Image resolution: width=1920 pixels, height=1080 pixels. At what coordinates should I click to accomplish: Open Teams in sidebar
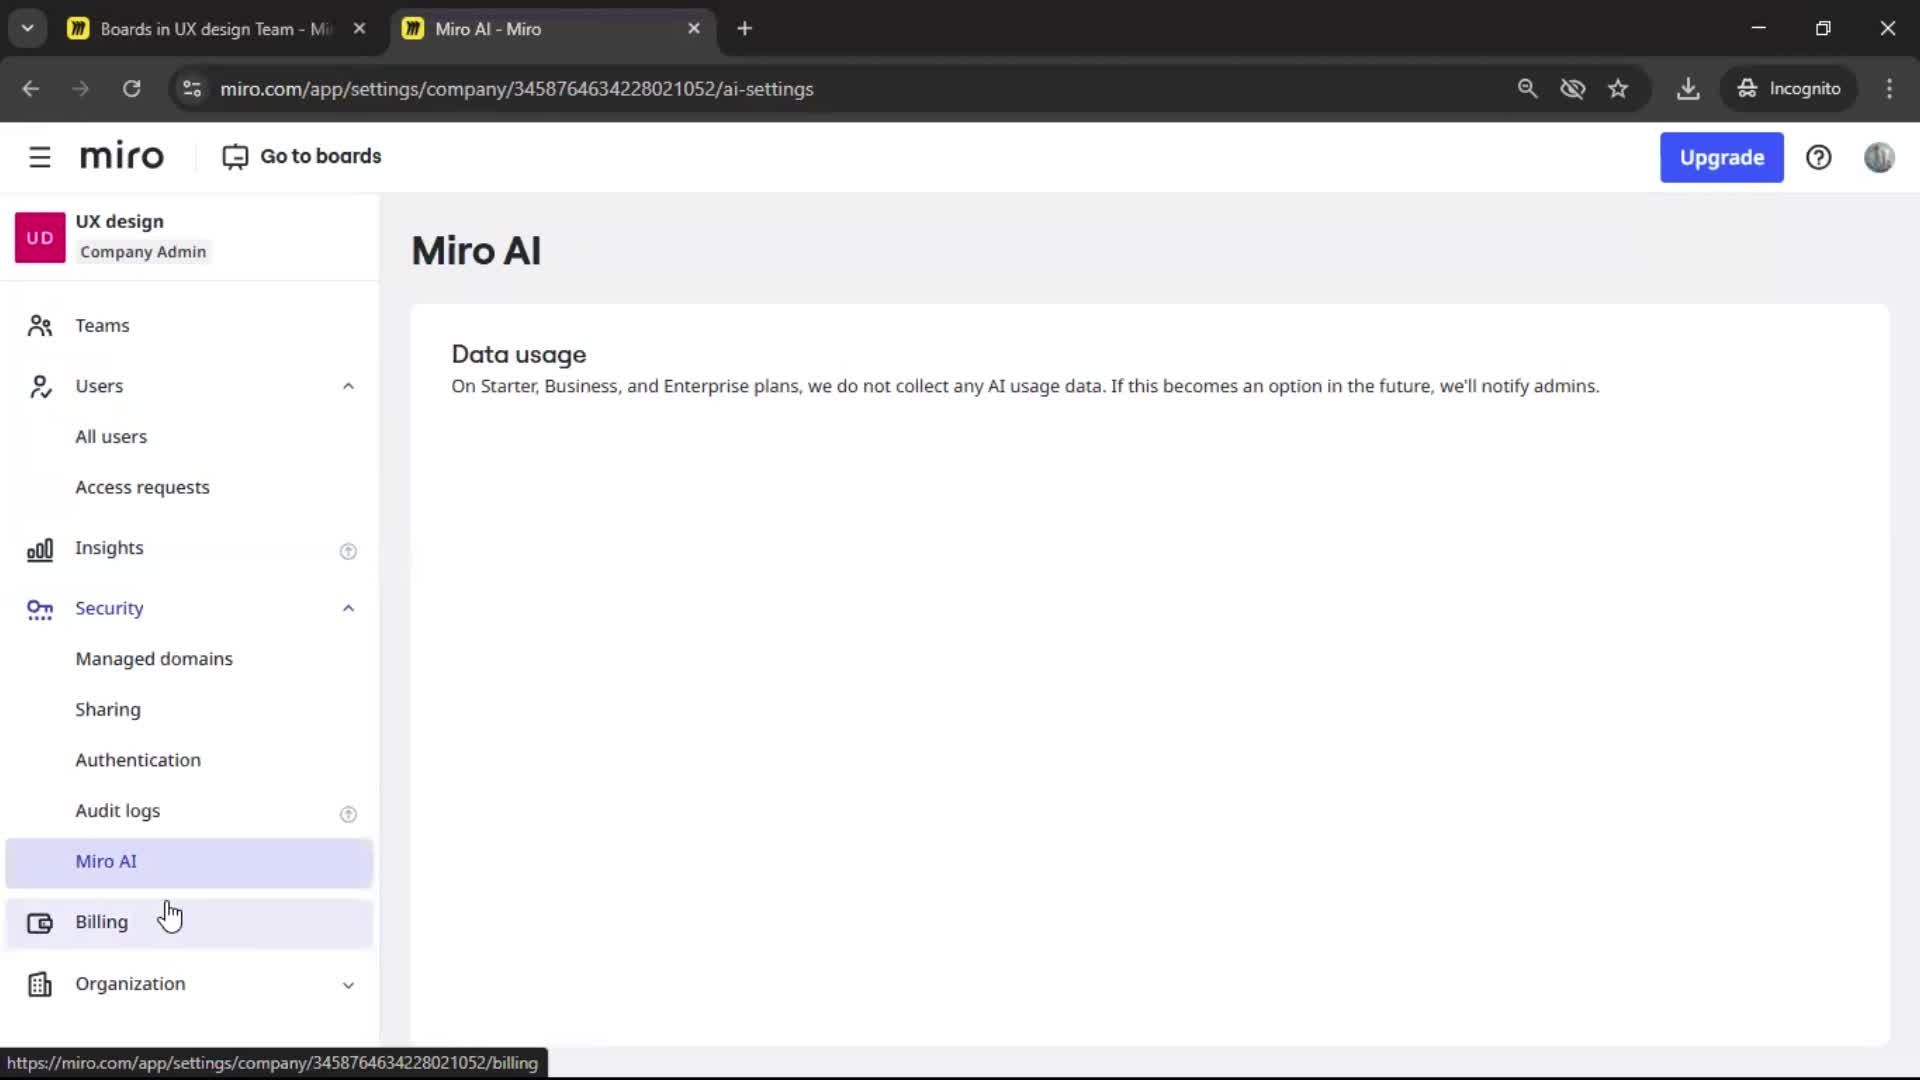click(102, 325)
